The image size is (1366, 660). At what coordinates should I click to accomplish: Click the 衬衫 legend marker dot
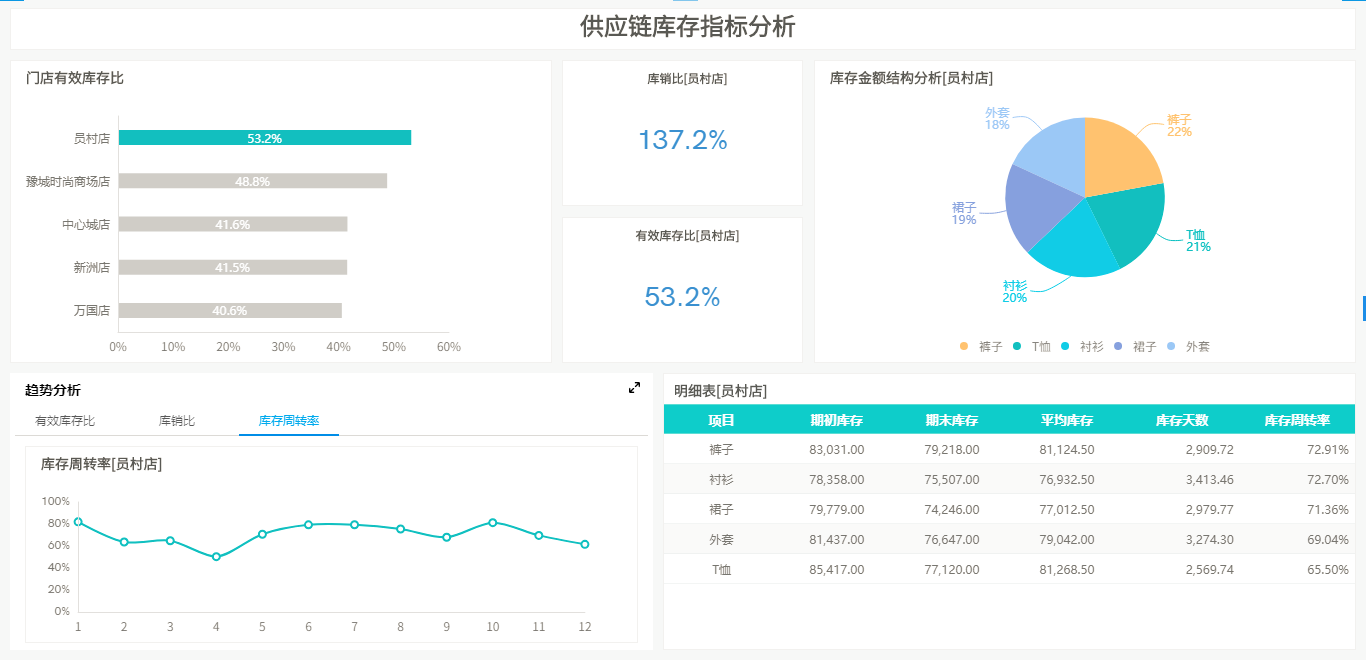1065,346
